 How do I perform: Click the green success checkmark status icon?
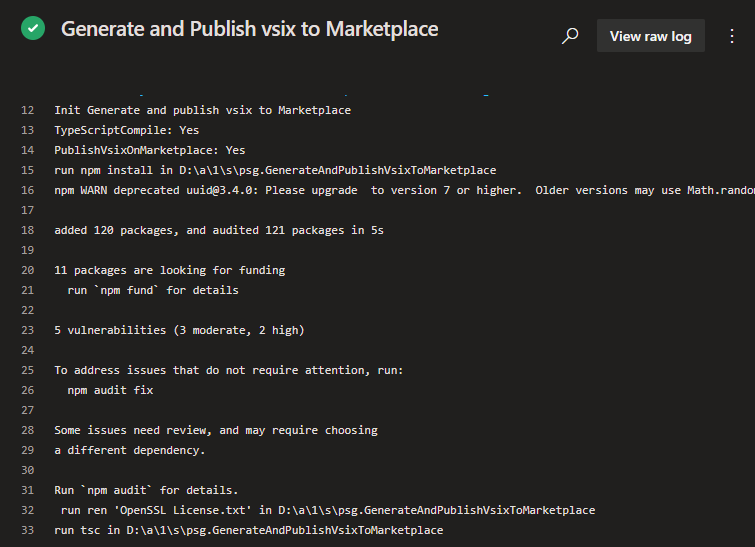pyautogui.click(x=33, y=28)
